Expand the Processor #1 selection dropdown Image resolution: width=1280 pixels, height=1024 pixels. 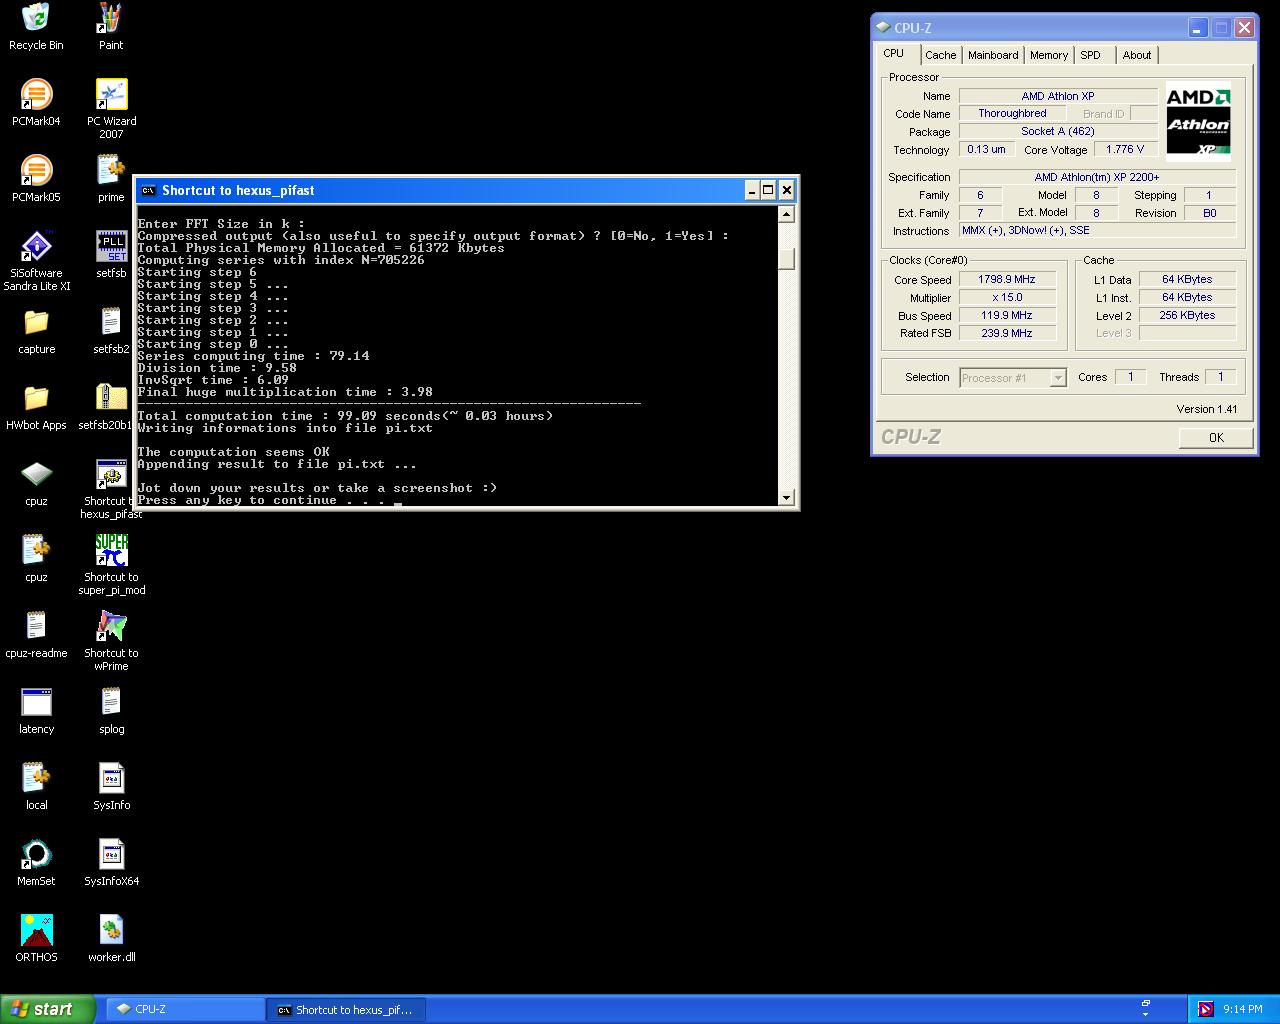tap(1058, 378)
